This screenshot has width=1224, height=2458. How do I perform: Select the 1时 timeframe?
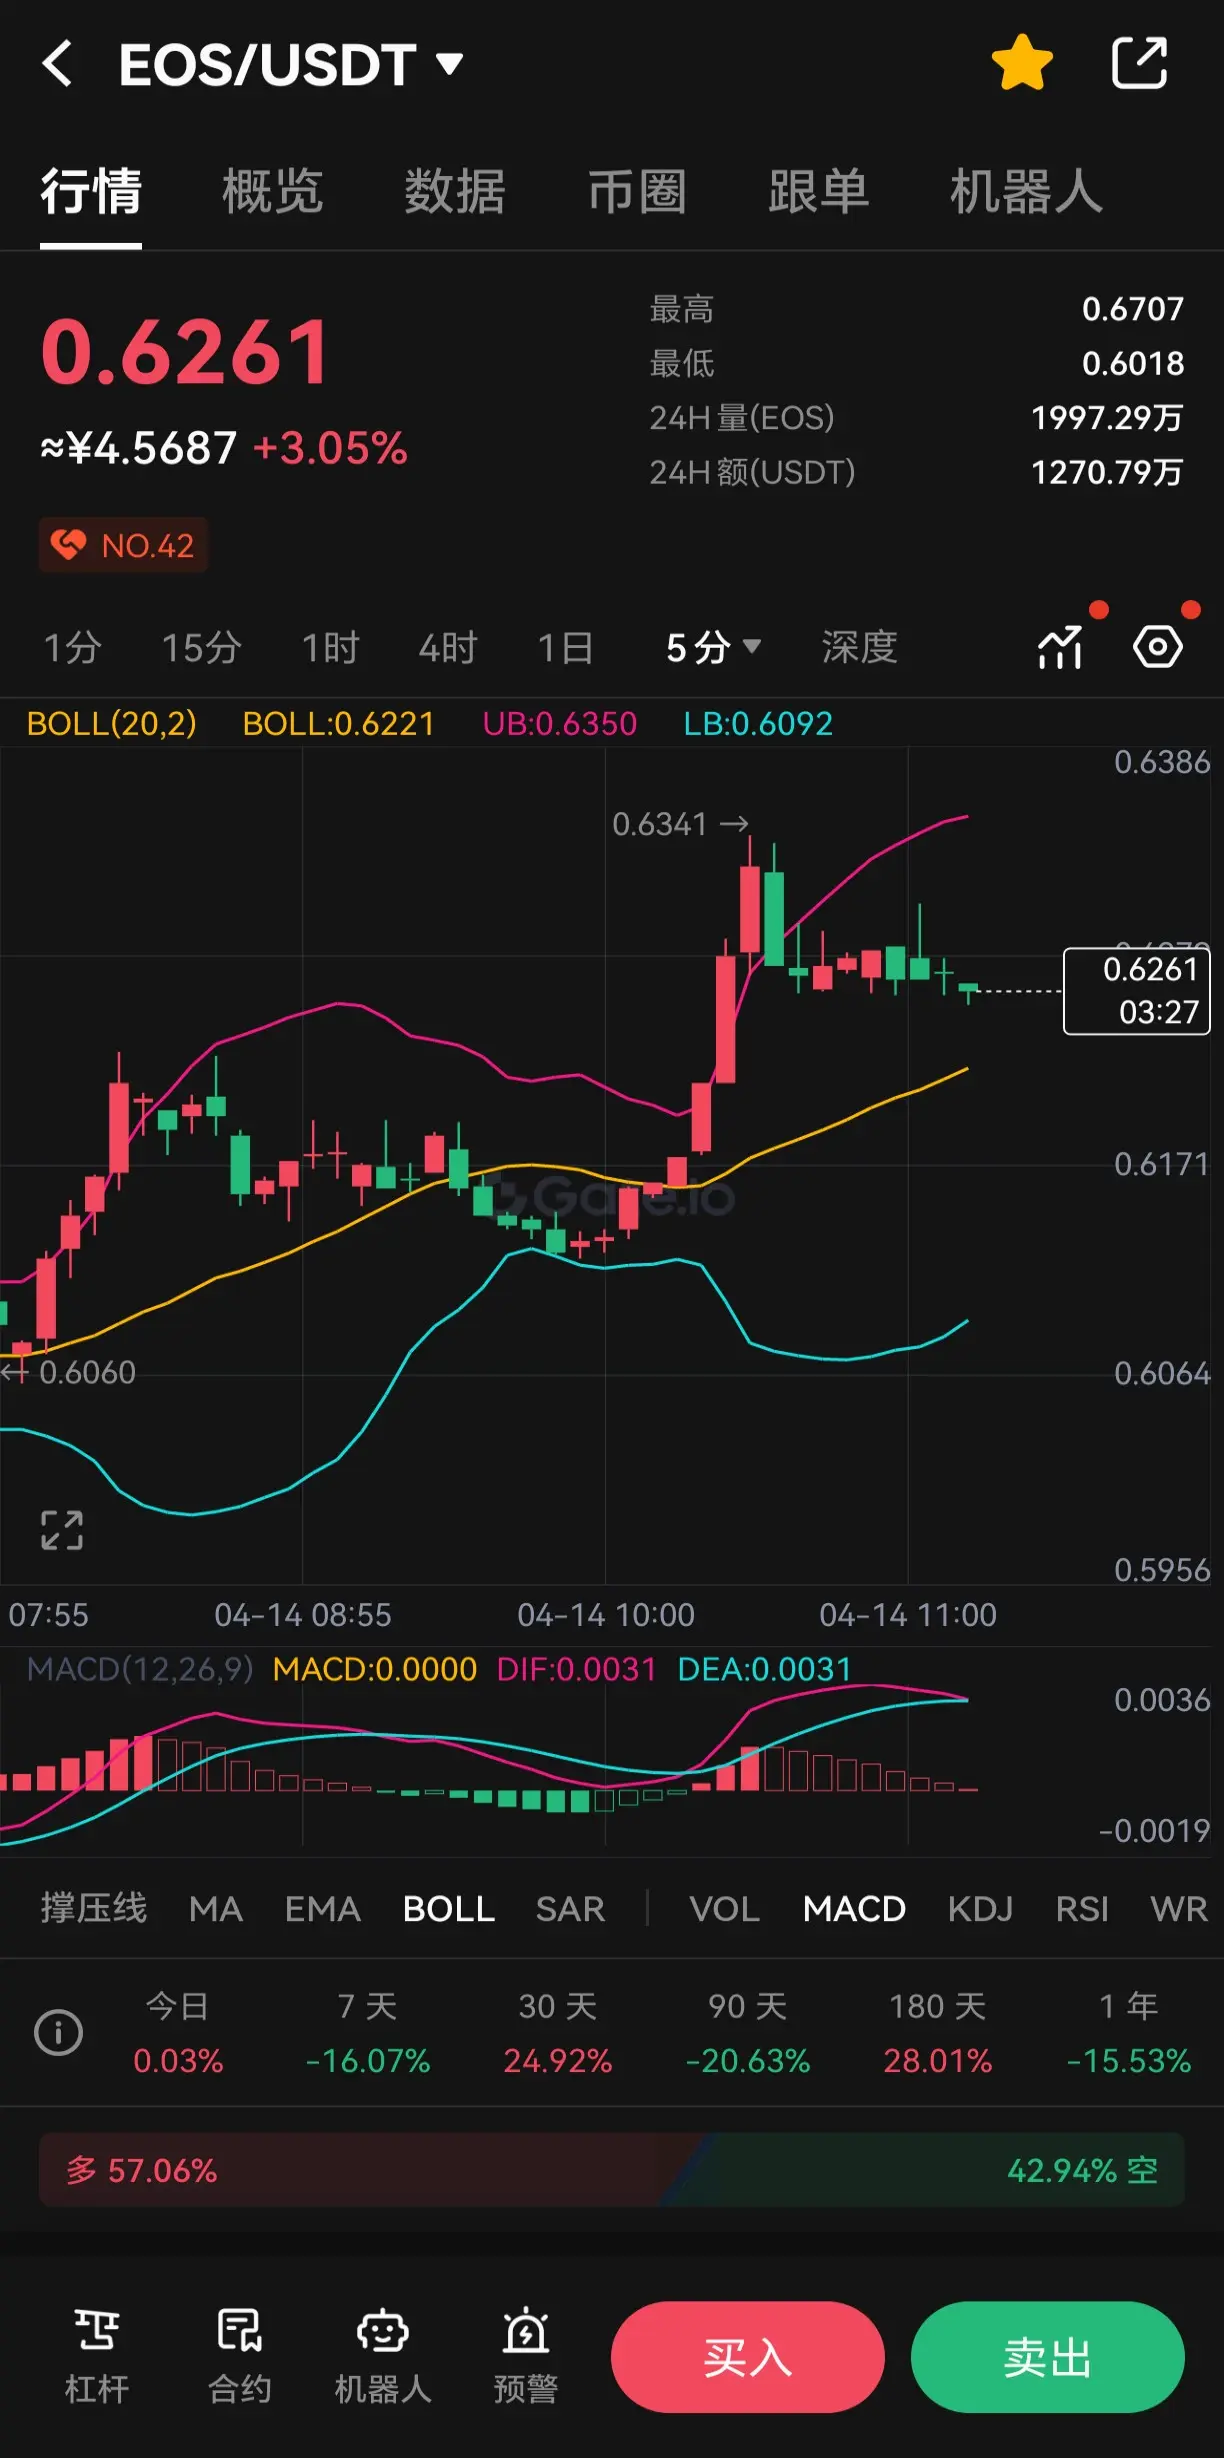point(331,648)
